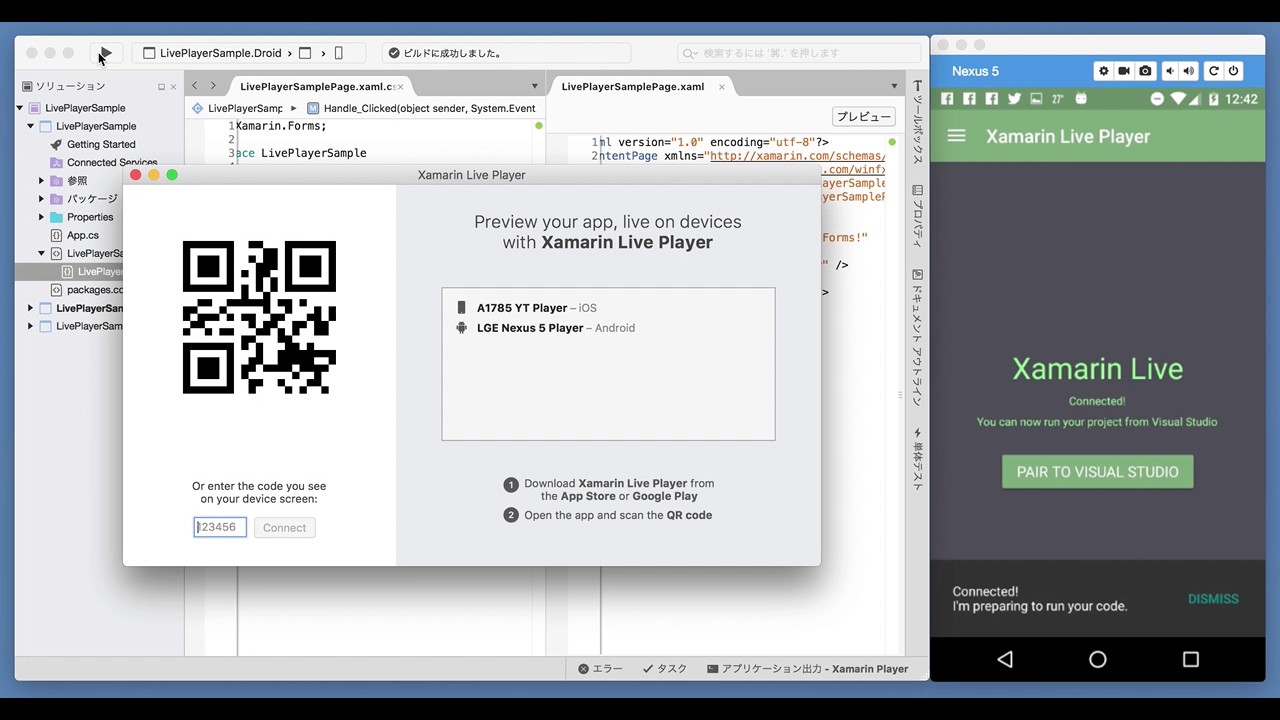Select the packages.config file
The width and height of the screenshot is (1280, 720).
pos(87,290)
